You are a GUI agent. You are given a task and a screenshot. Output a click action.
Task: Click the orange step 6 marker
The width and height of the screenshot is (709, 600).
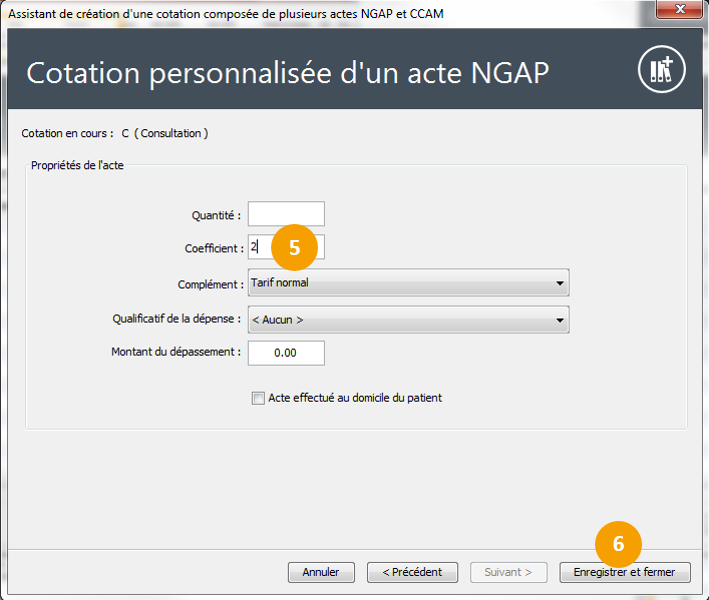click(x=618, y=544)
